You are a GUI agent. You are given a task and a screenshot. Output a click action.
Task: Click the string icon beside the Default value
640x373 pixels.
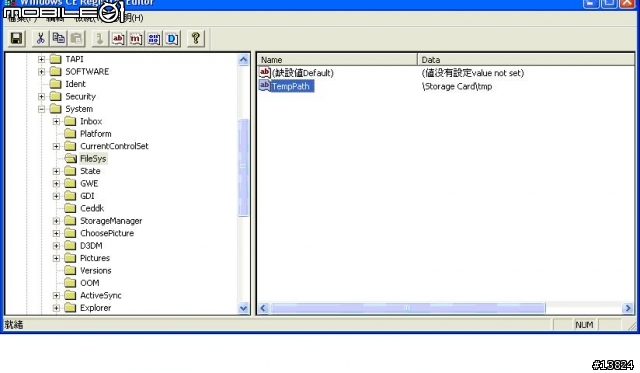tap(264, 73)
